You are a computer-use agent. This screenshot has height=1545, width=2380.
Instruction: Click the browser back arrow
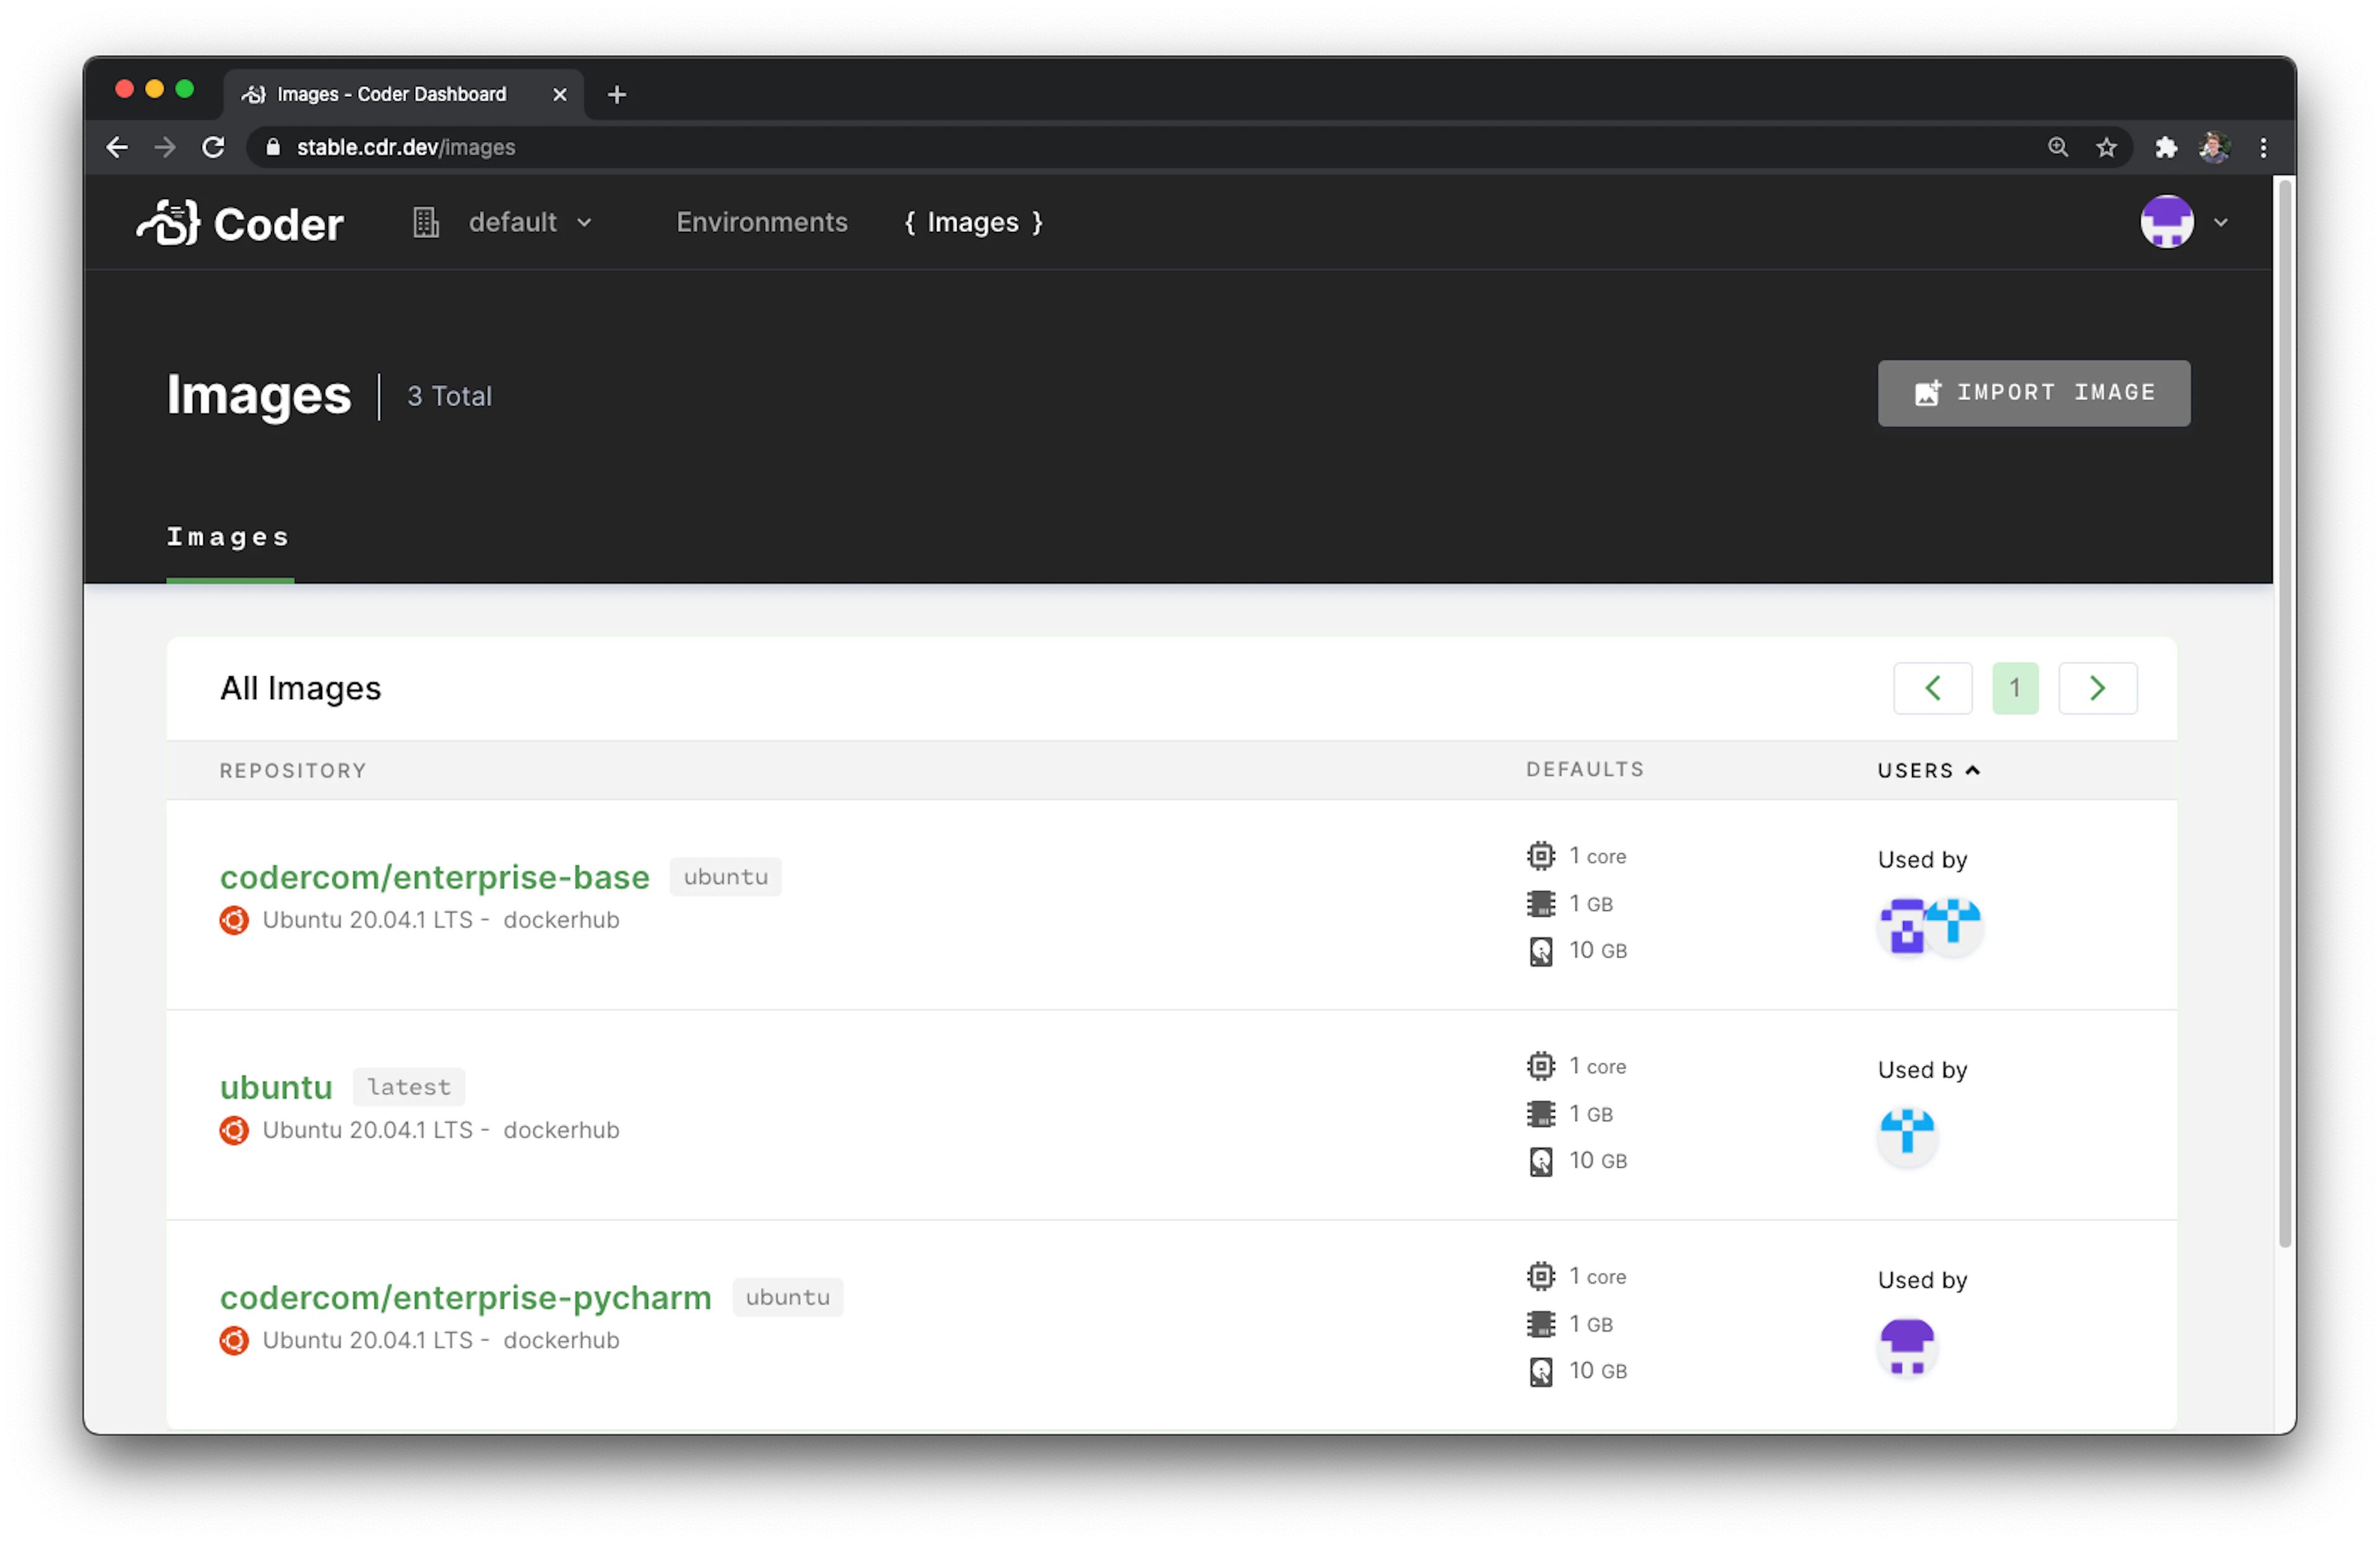click(x=117, y=148)
